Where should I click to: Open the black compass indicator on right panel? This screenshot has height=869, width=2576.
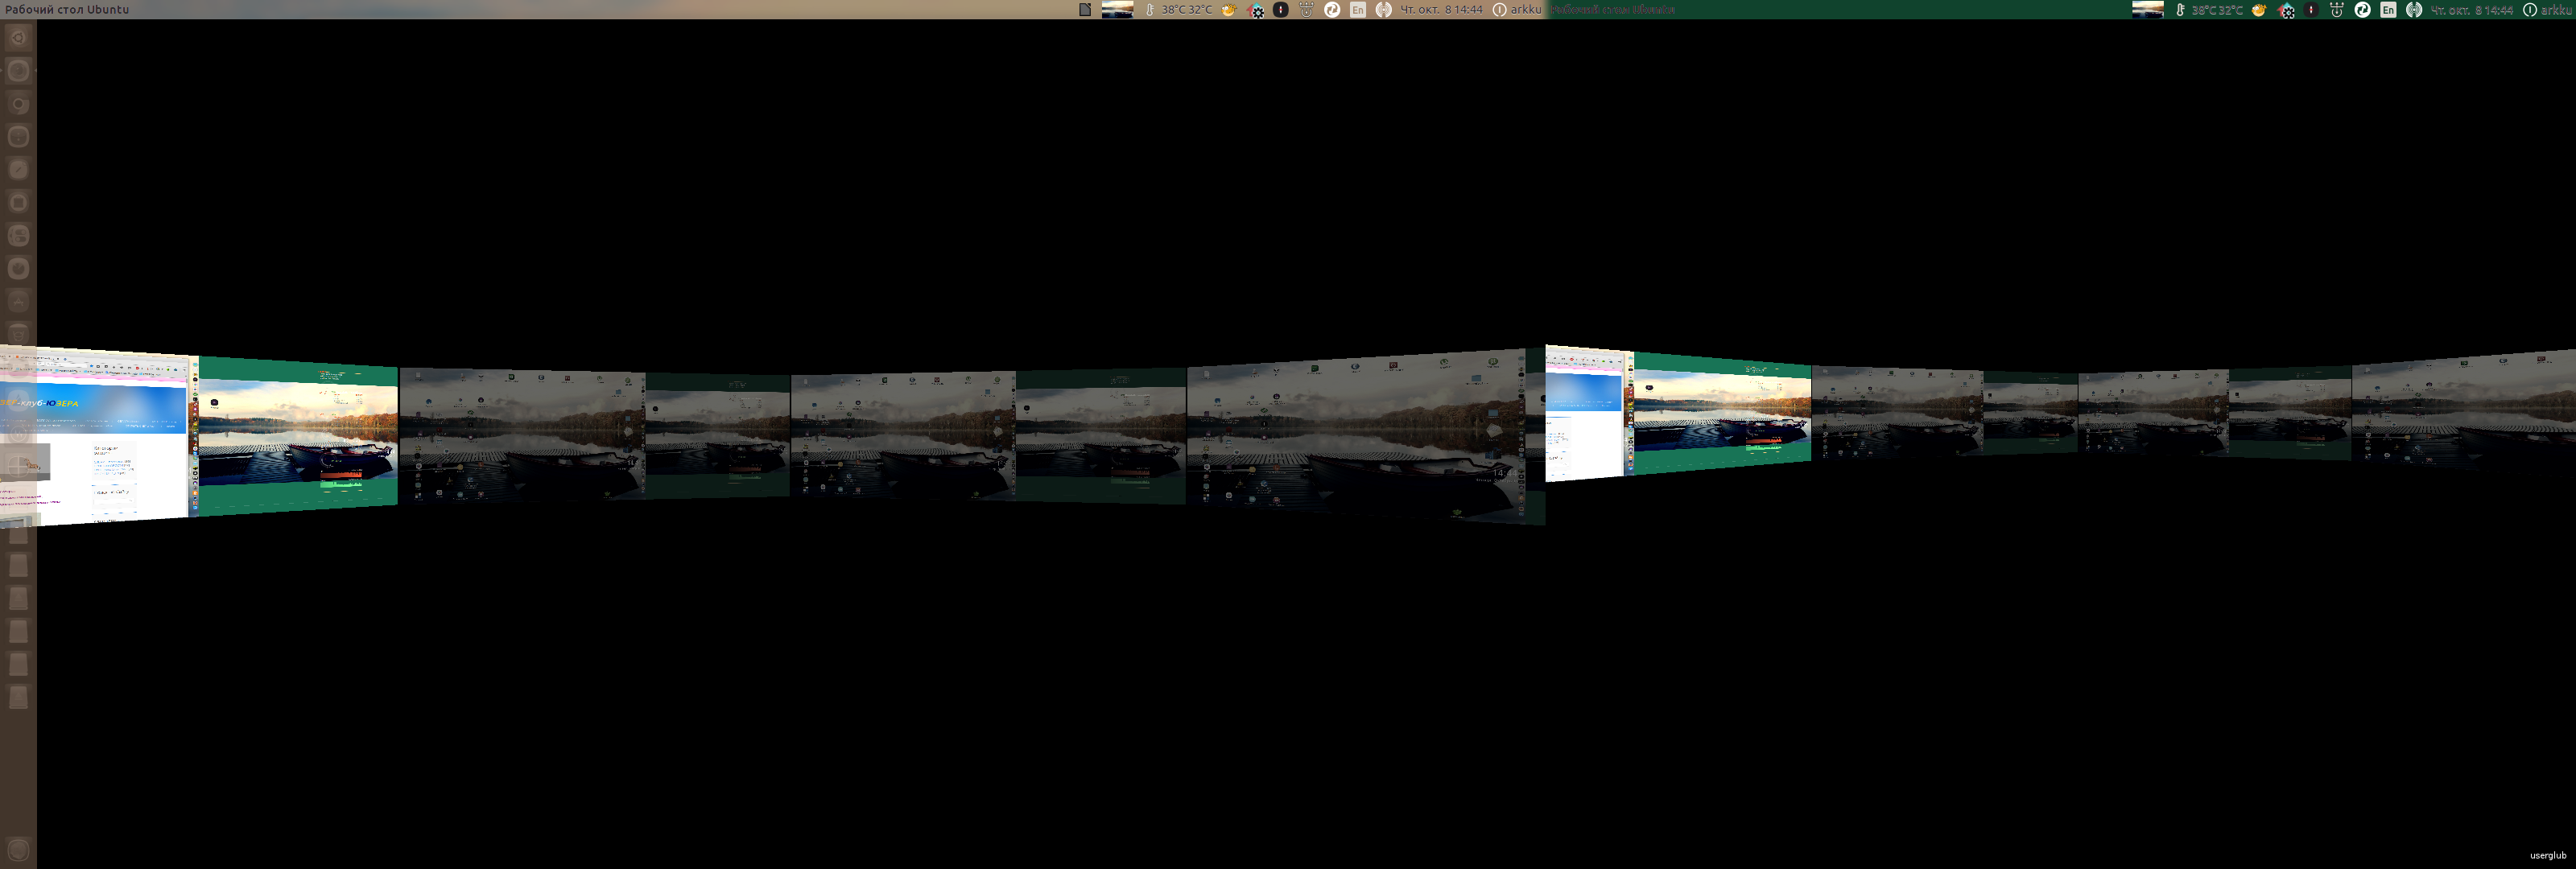click(x=2311, y=10)
